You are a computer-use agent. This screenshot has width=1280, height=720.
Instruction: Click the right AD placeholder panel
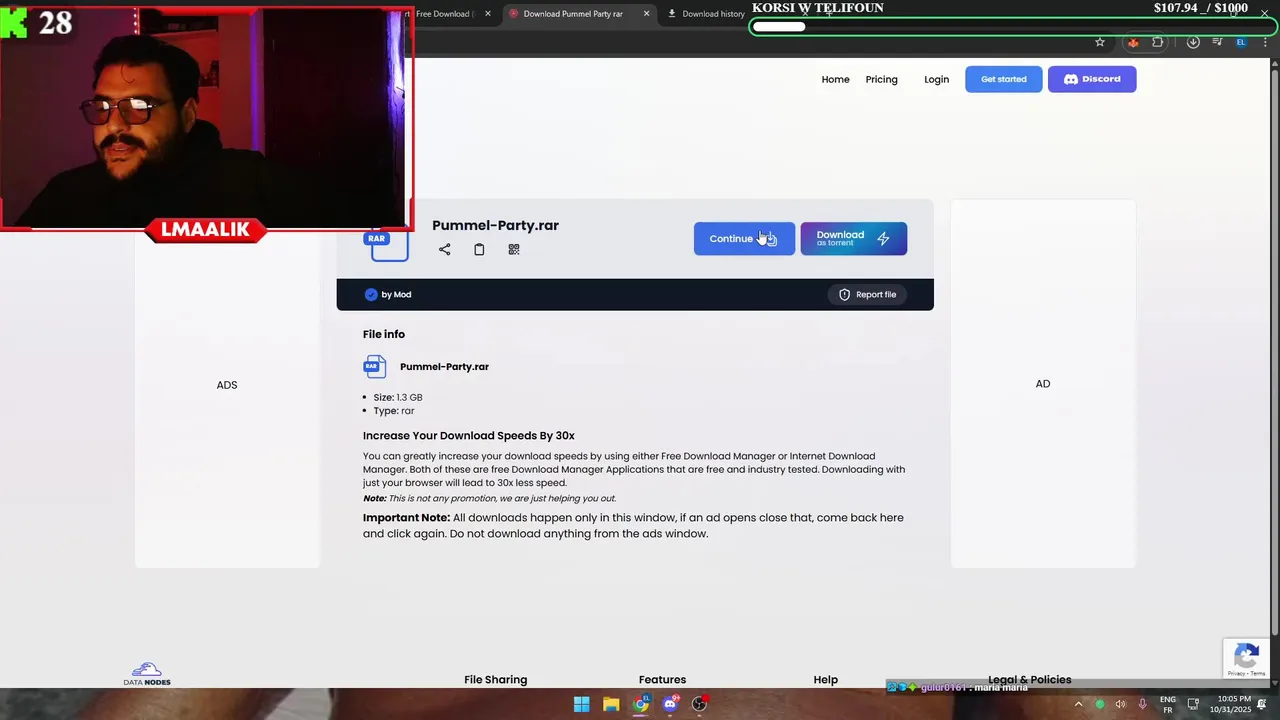point(1043,384)
